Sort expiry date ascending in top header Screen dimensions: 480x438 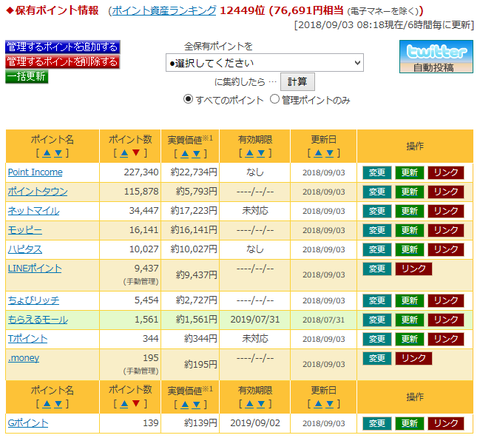pos(250,153)
